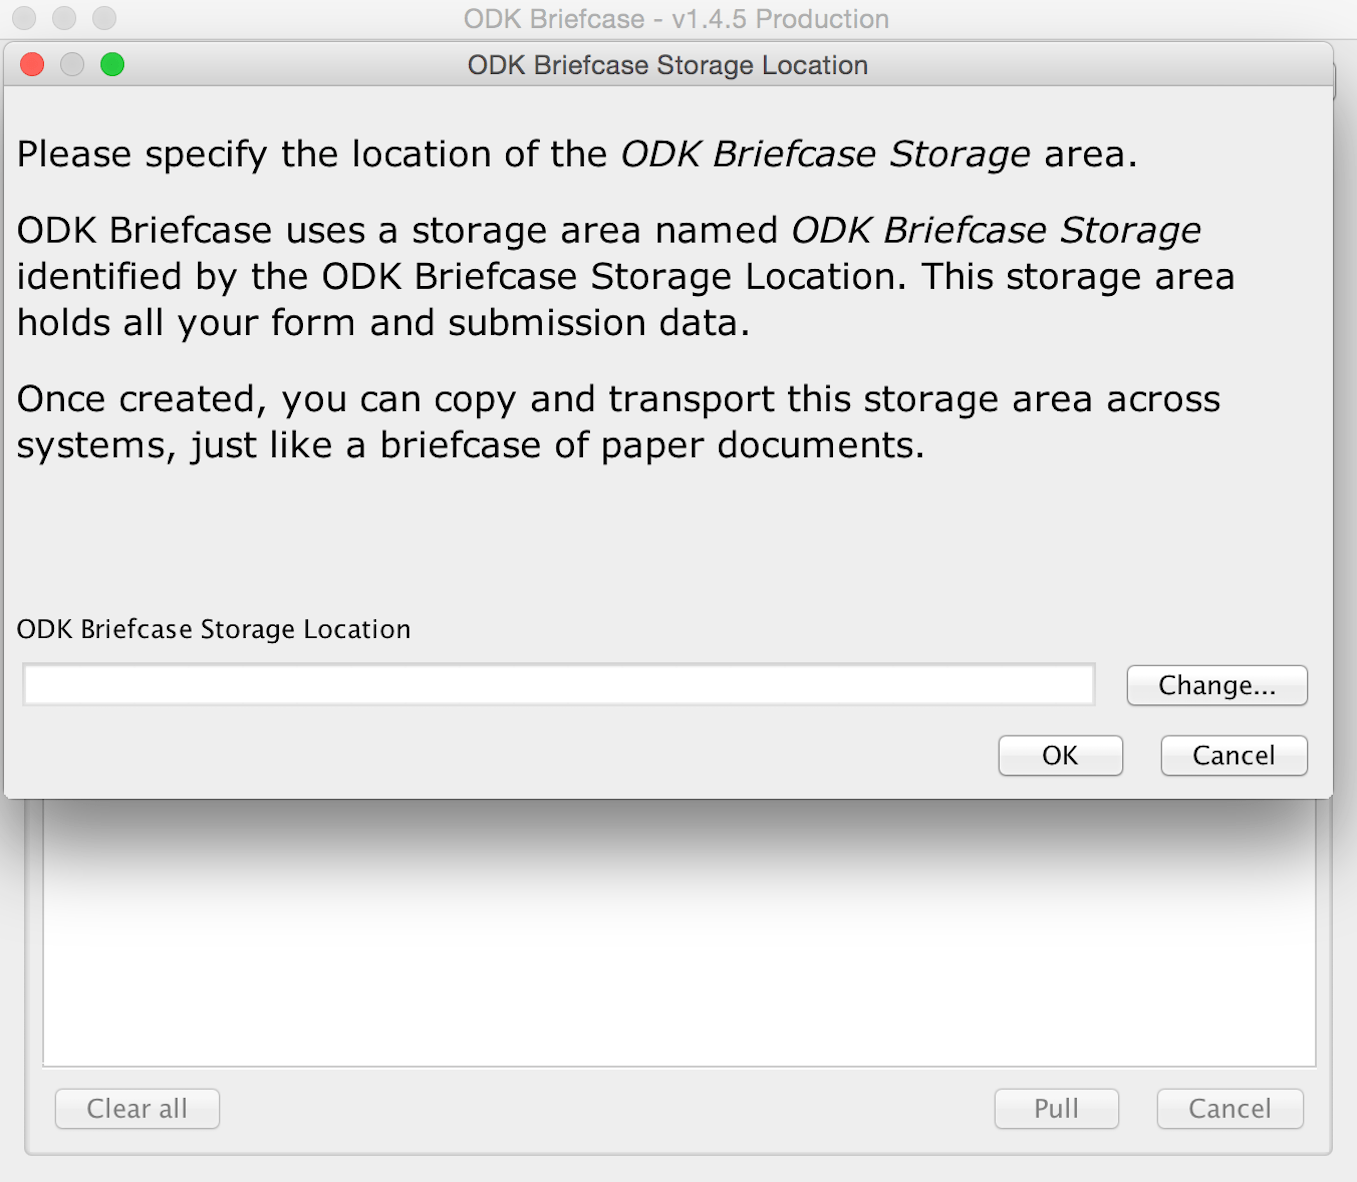Click the main window title bar

(x=676, y=17)
